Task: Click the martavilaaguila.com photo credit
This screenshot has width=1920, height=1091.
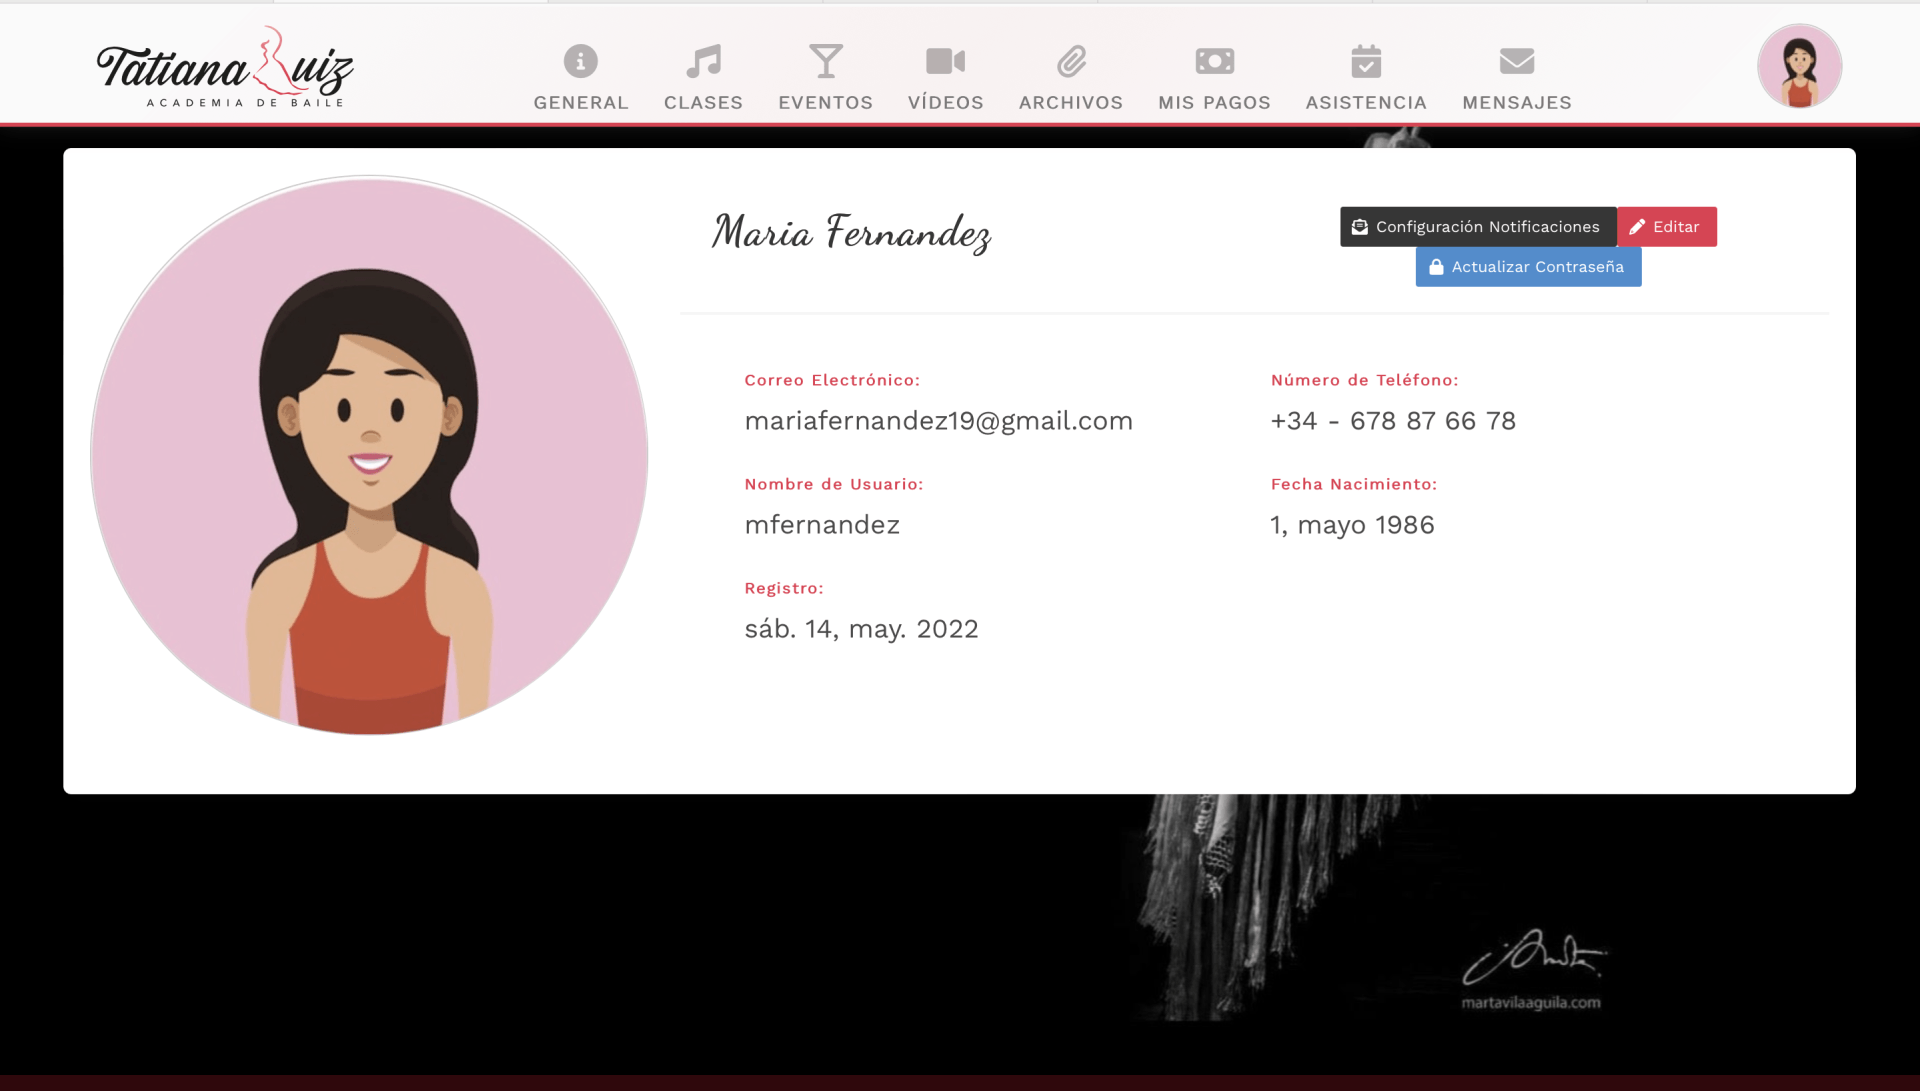Action: click(x=1530, y=1002)
